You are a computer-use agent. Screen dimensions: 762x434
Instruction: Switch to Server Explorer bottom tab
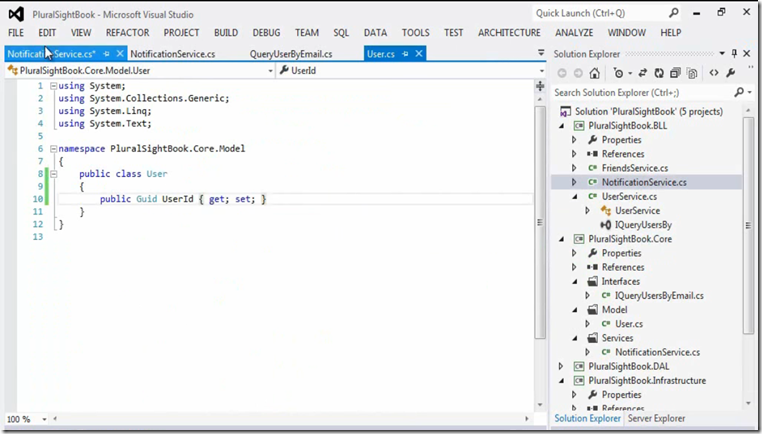[x=656, y=418]
